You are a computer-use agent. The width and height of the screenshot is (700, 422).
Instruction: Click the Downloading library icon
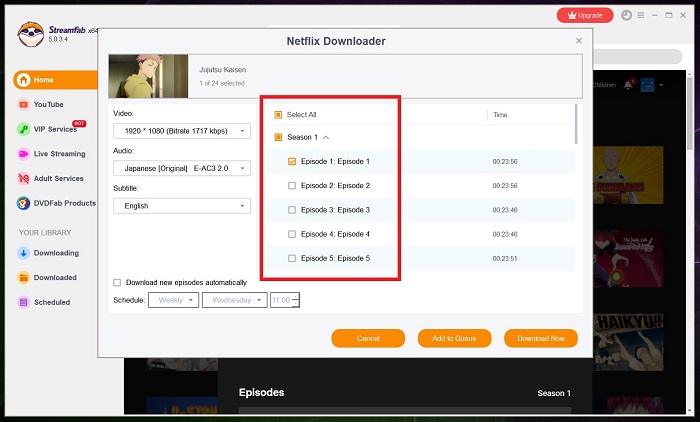point(23,253)
